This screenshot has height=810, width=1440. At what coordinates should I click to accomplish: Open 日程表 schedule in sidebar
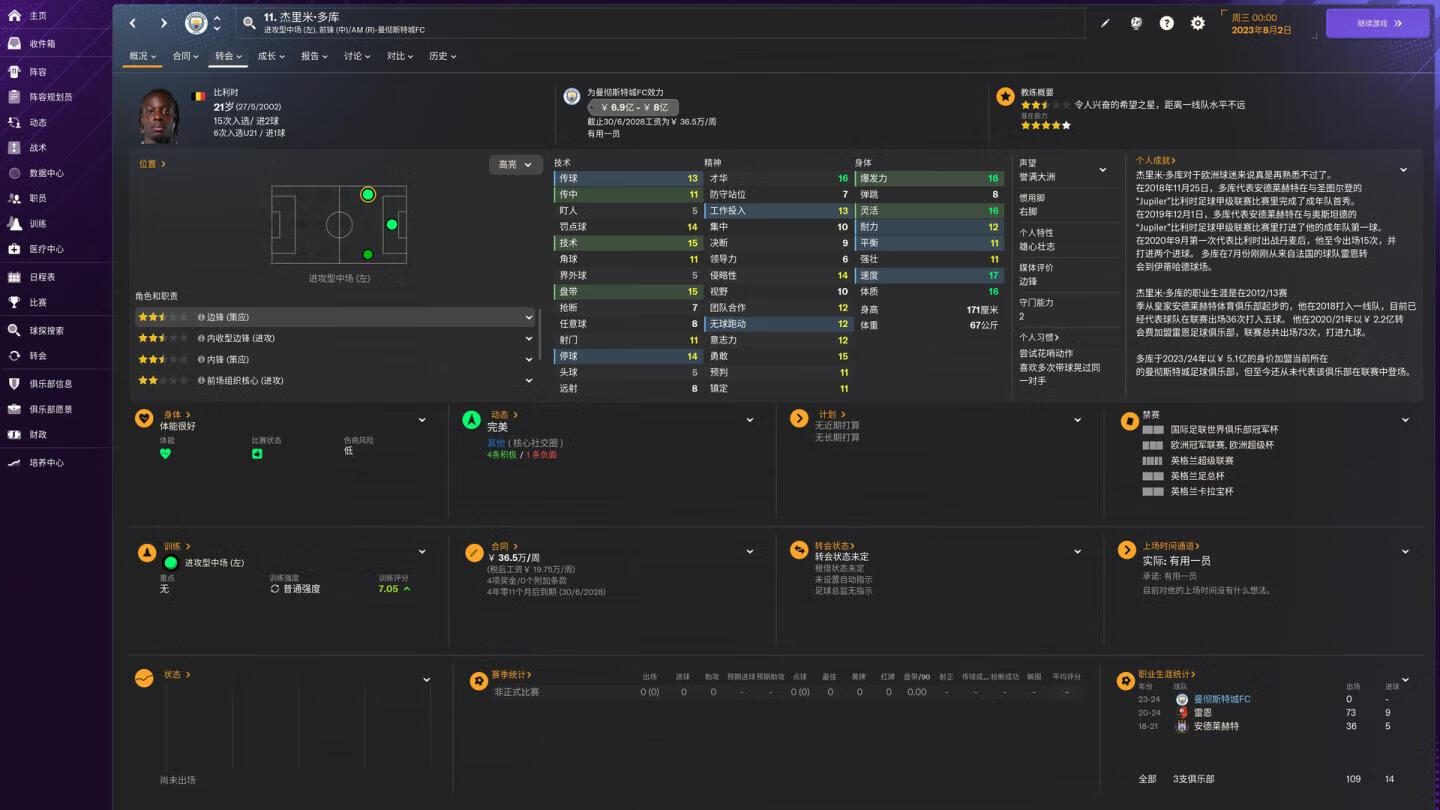[42, 277]
